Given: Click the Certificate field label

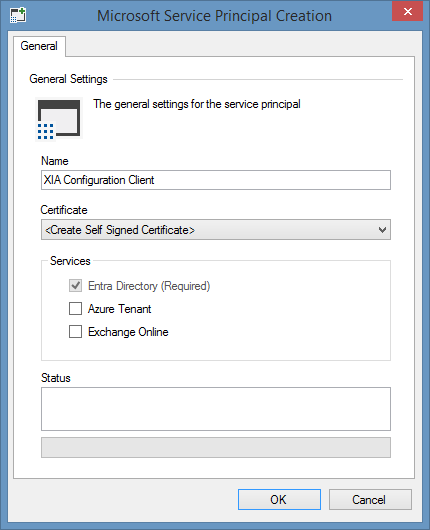Looking at the screenshot, I should (x=64, y=210).
